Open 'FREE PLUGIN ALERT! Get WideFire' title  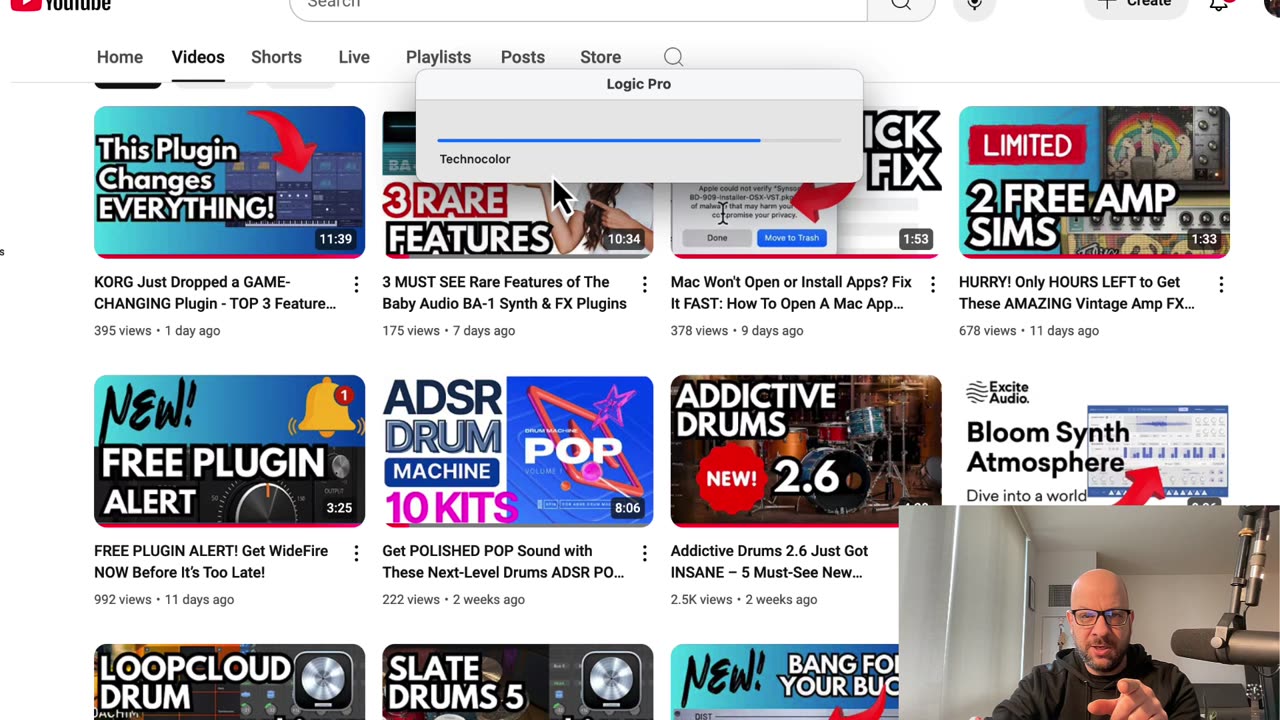pyautogui.click(x=211, y=562)
